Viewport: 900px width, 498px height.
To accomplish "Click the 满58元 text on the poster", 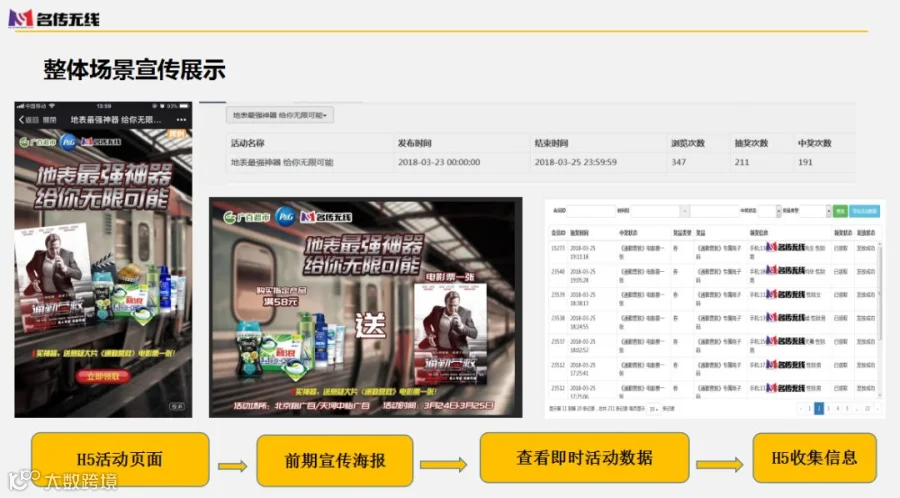I will [281, 301].
